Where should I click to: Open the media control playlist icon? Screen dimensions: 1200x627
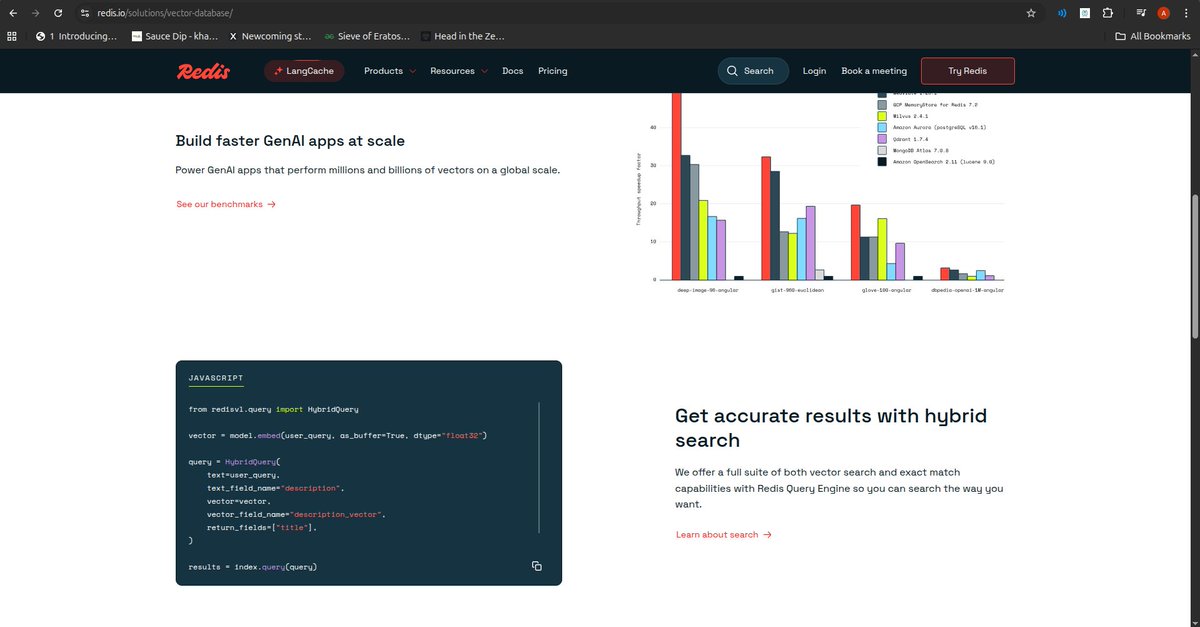pos(1141,13)
